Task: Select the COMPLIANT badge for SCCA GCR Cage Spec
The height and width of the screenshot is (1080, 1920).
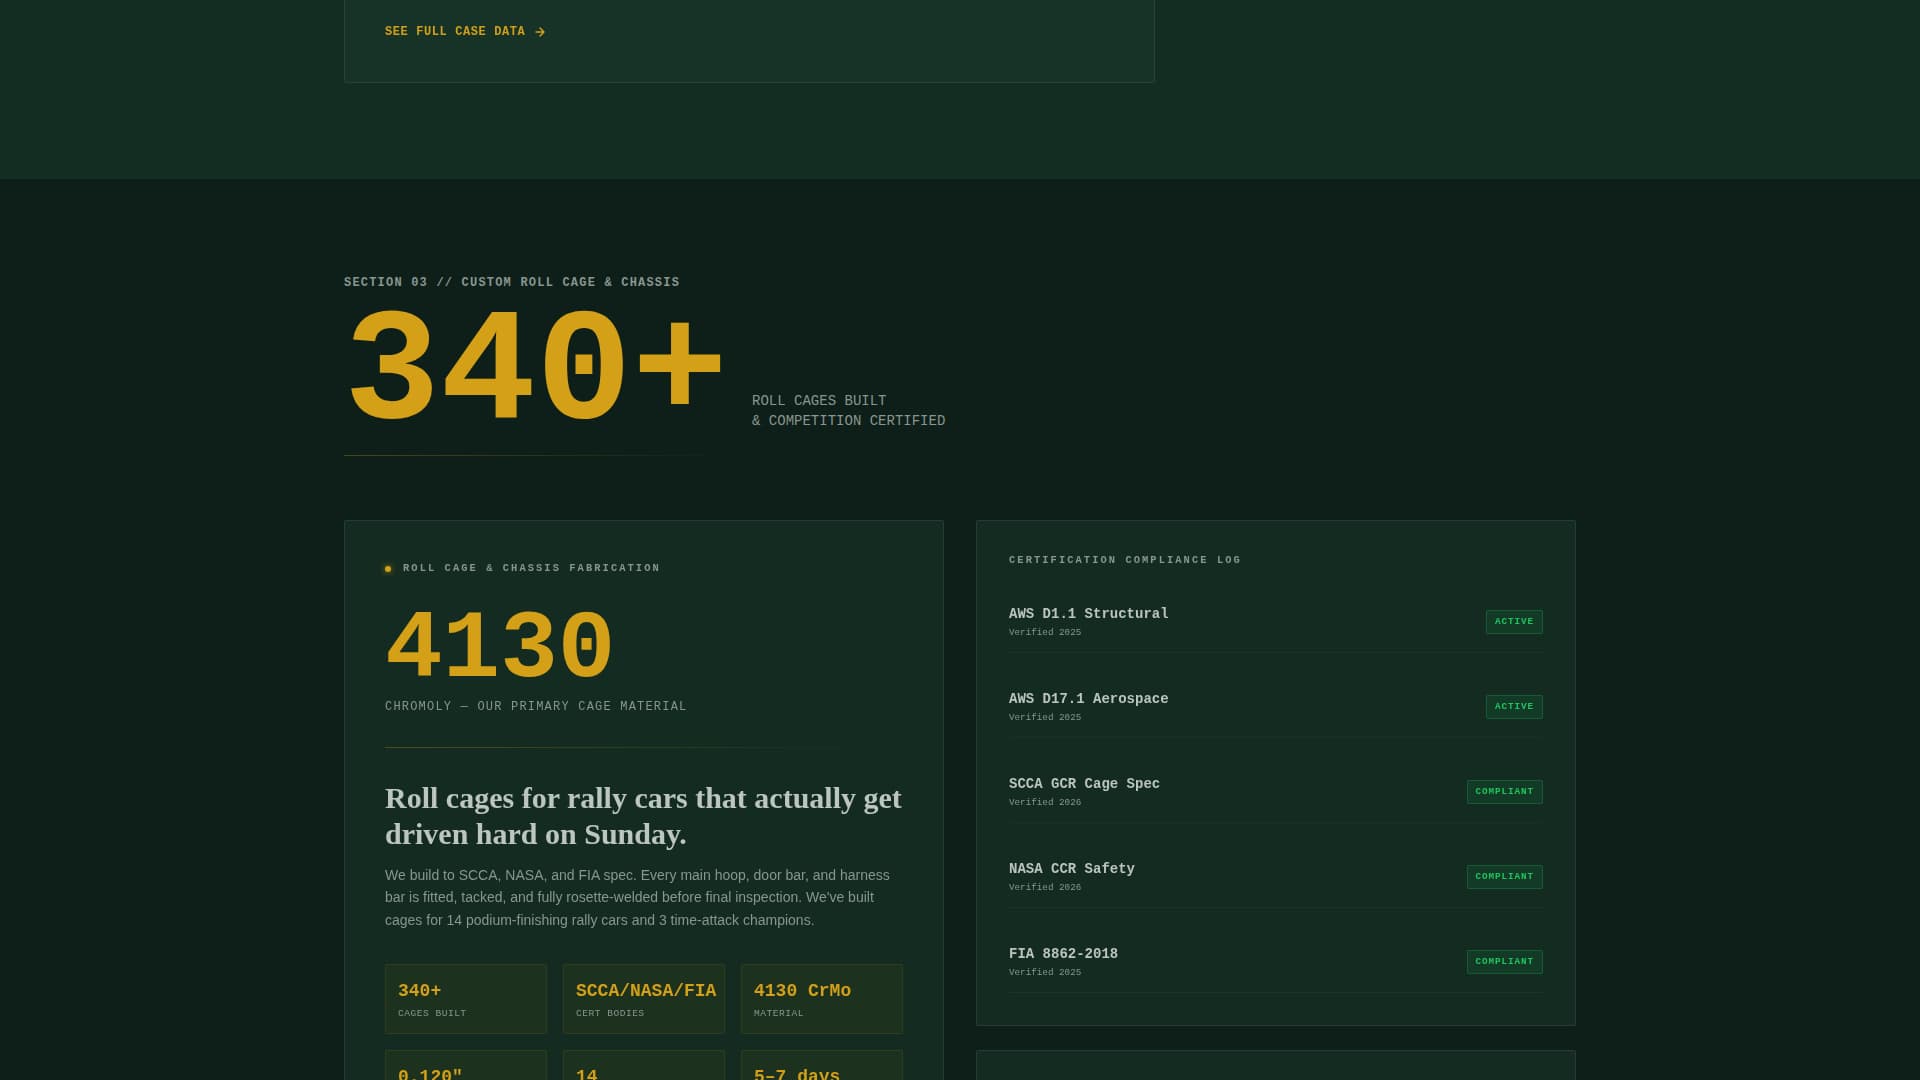Action: [1504, 791]
